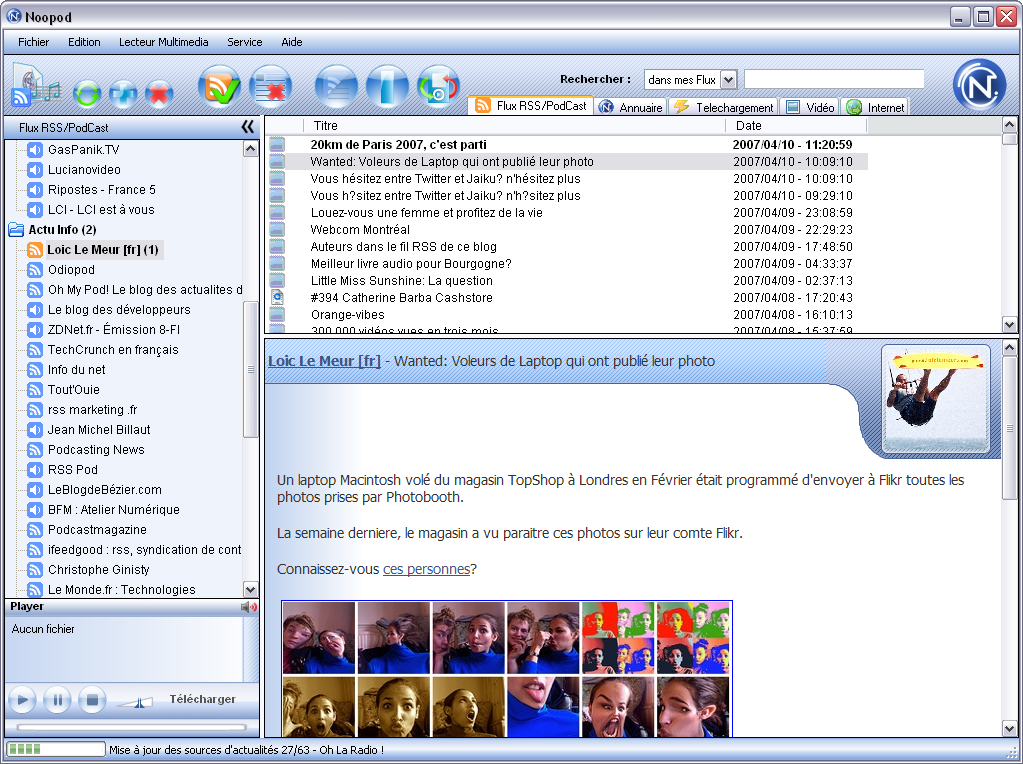Click the red cross delete feed icon
This screenshot has width=1023, height=764.
(x=159, y=94)
